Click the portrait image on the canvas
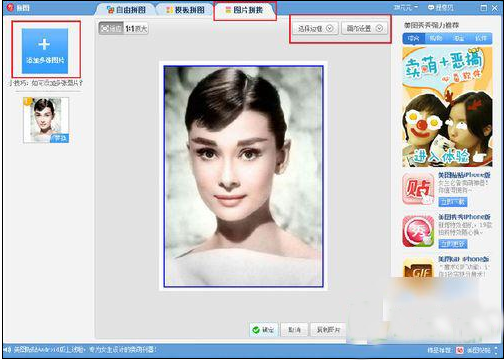 pos(243,176)
